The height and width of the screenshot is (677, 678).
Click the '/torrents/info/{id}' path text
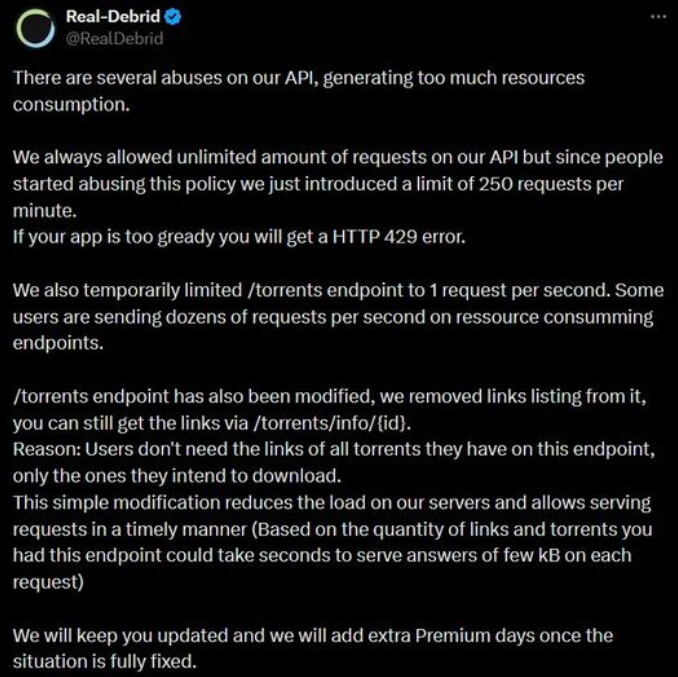(331, 423)
